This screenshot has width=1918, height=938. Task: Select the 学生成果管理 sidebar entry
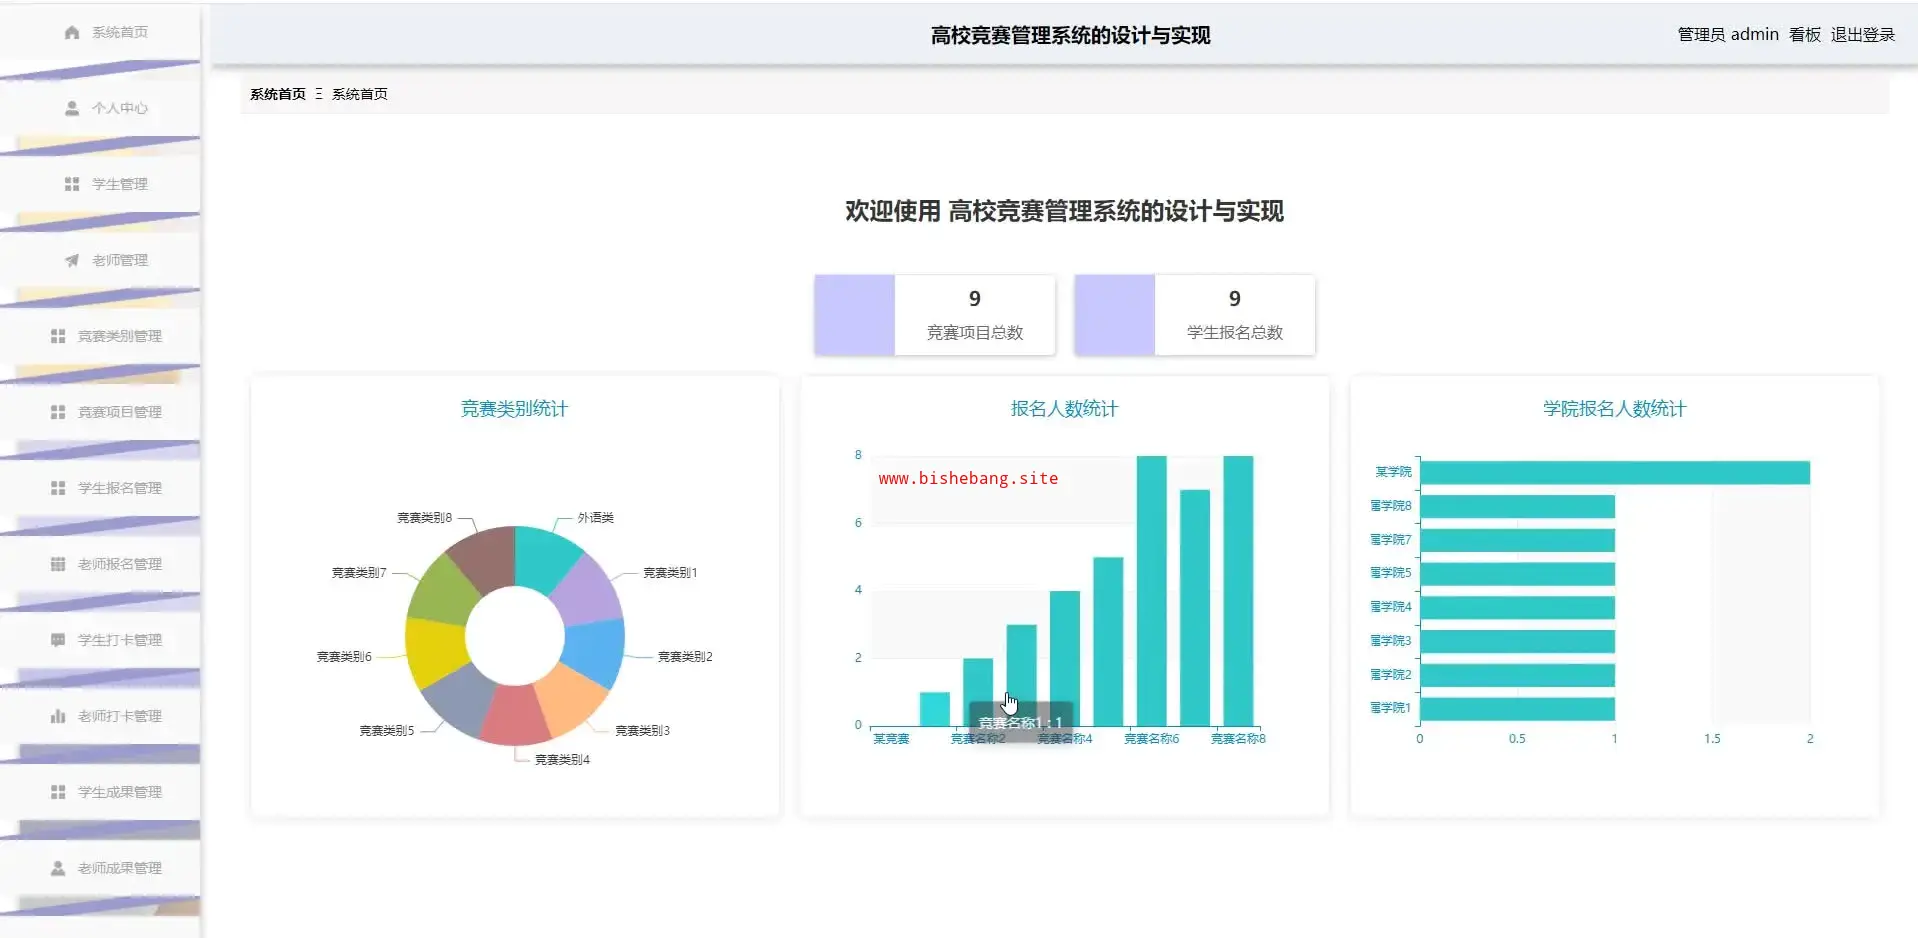(119, 792)
